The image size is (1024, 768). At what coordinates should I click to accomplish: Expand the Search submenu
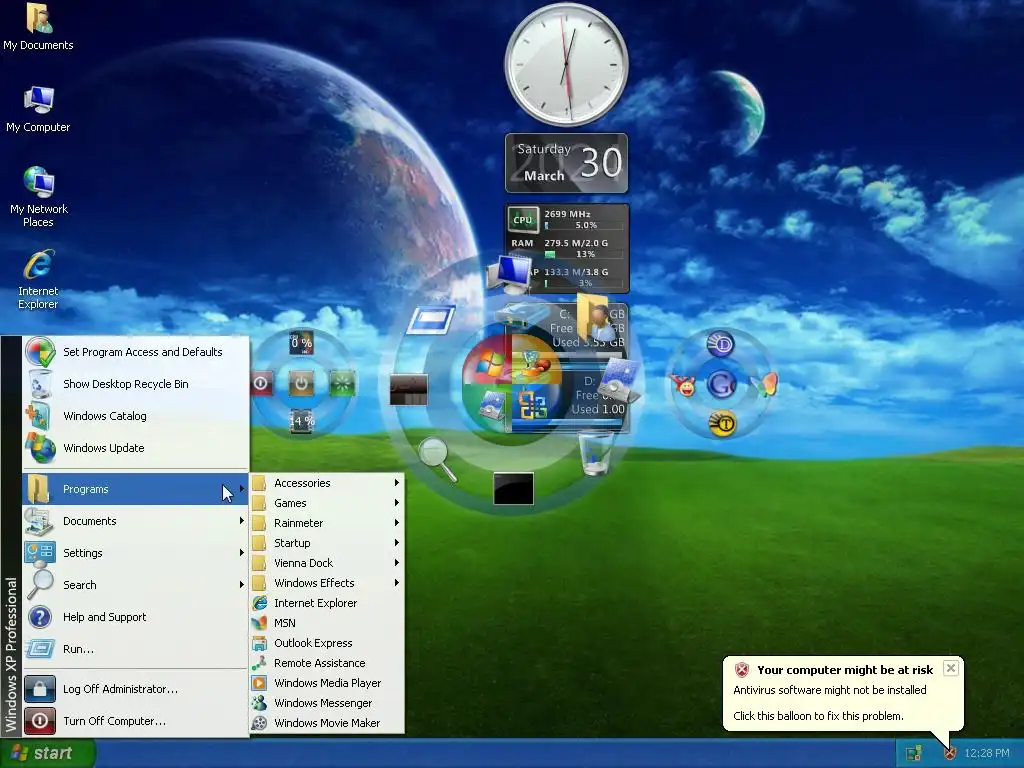(x=136, y=585)
